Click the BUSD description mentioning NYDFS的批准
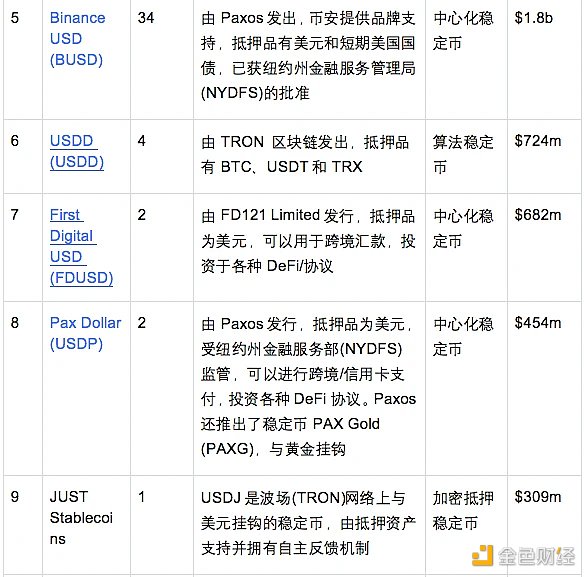Image resolution: width=586 pixels, height=577 pixels. coord(308,55)
